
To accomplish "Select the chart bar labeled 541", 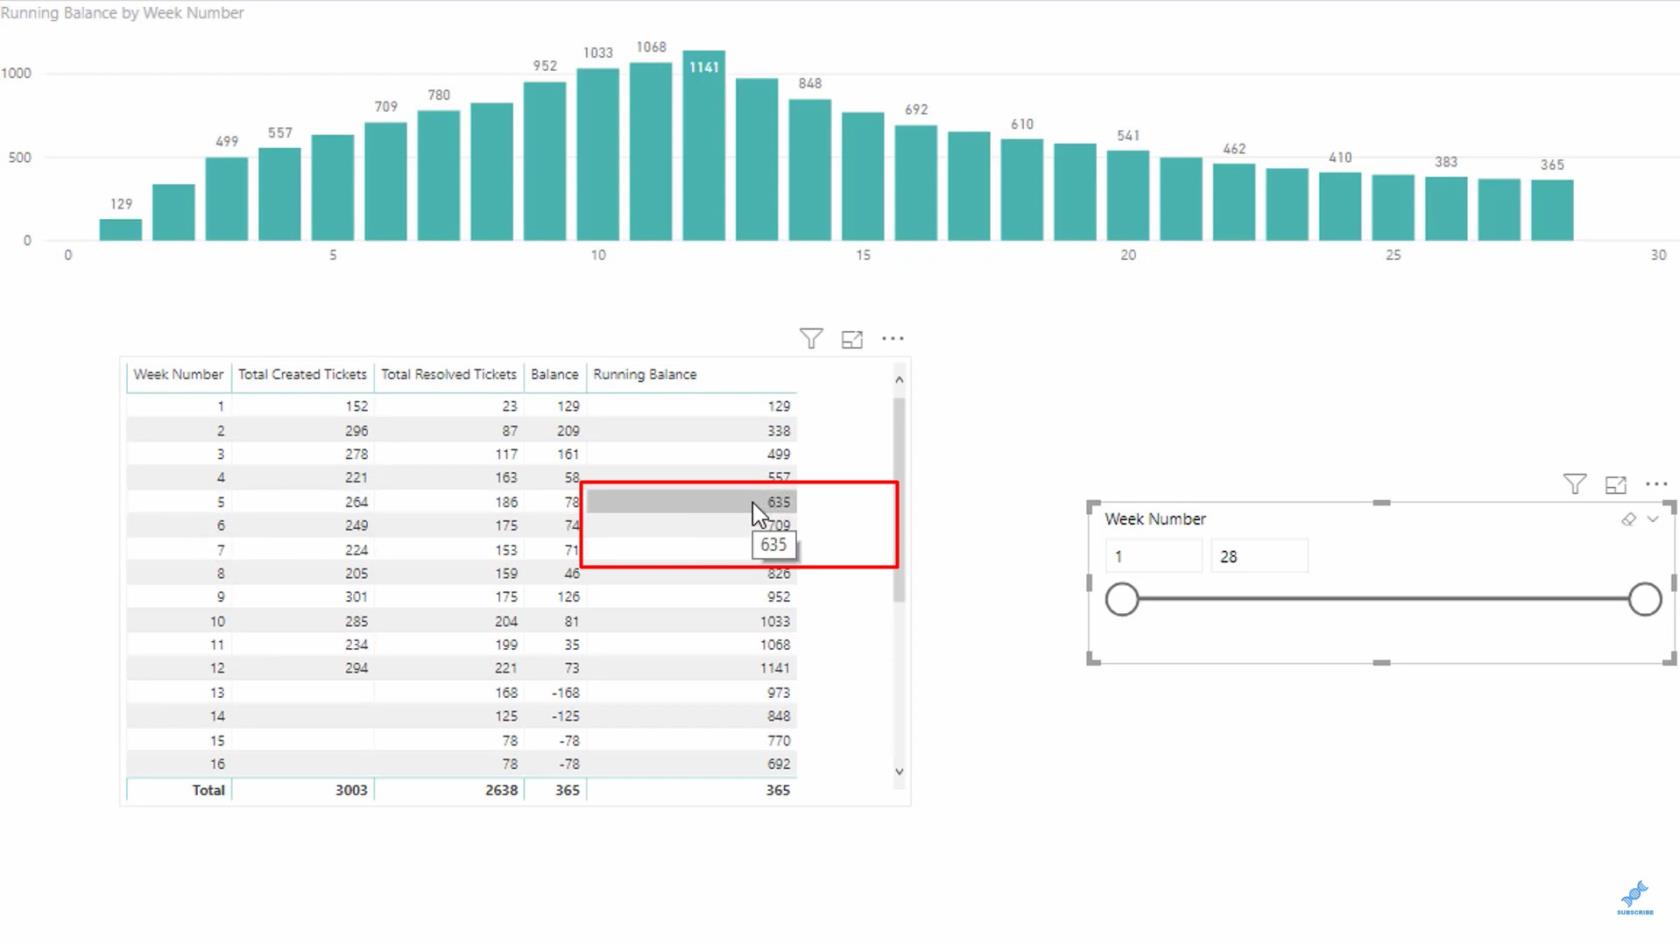I will 1128,195.
